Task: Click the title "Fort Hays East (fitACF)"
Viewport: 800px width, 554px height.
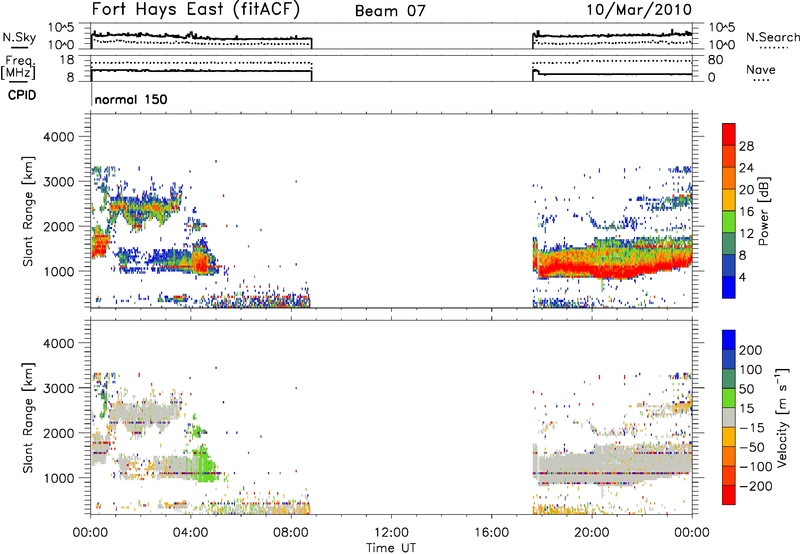Action: (x=196, y=9)
